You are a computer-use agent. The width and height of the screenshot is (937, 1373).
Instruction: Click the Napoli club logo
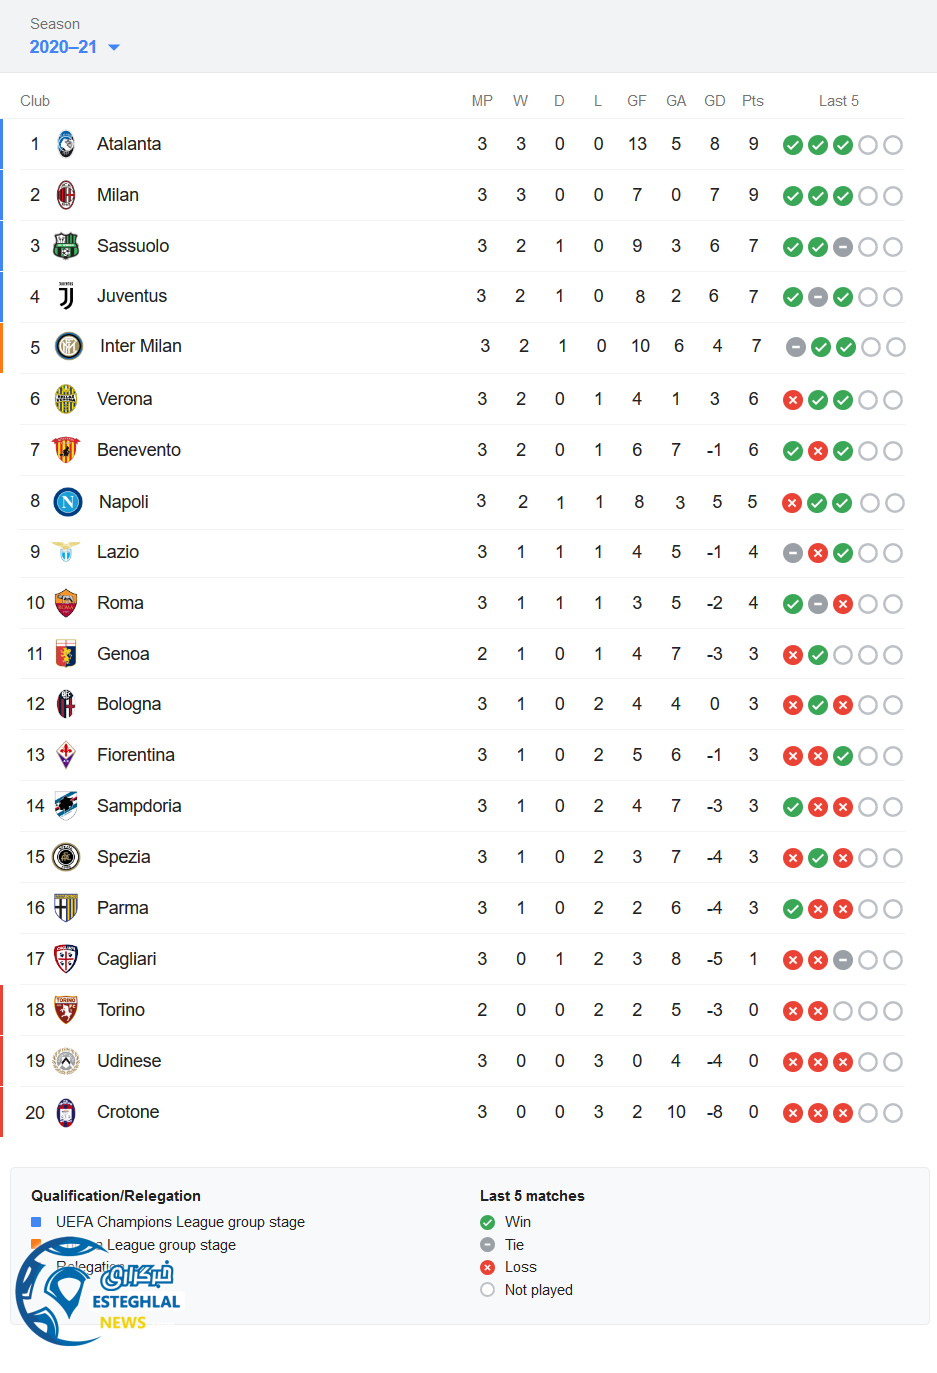point(68,501)
